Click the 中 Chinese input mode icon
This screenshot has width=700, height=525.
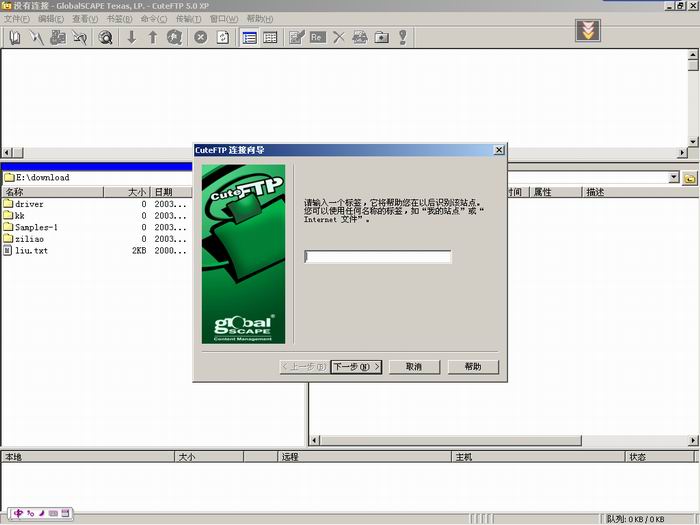[x=18, y=513]
